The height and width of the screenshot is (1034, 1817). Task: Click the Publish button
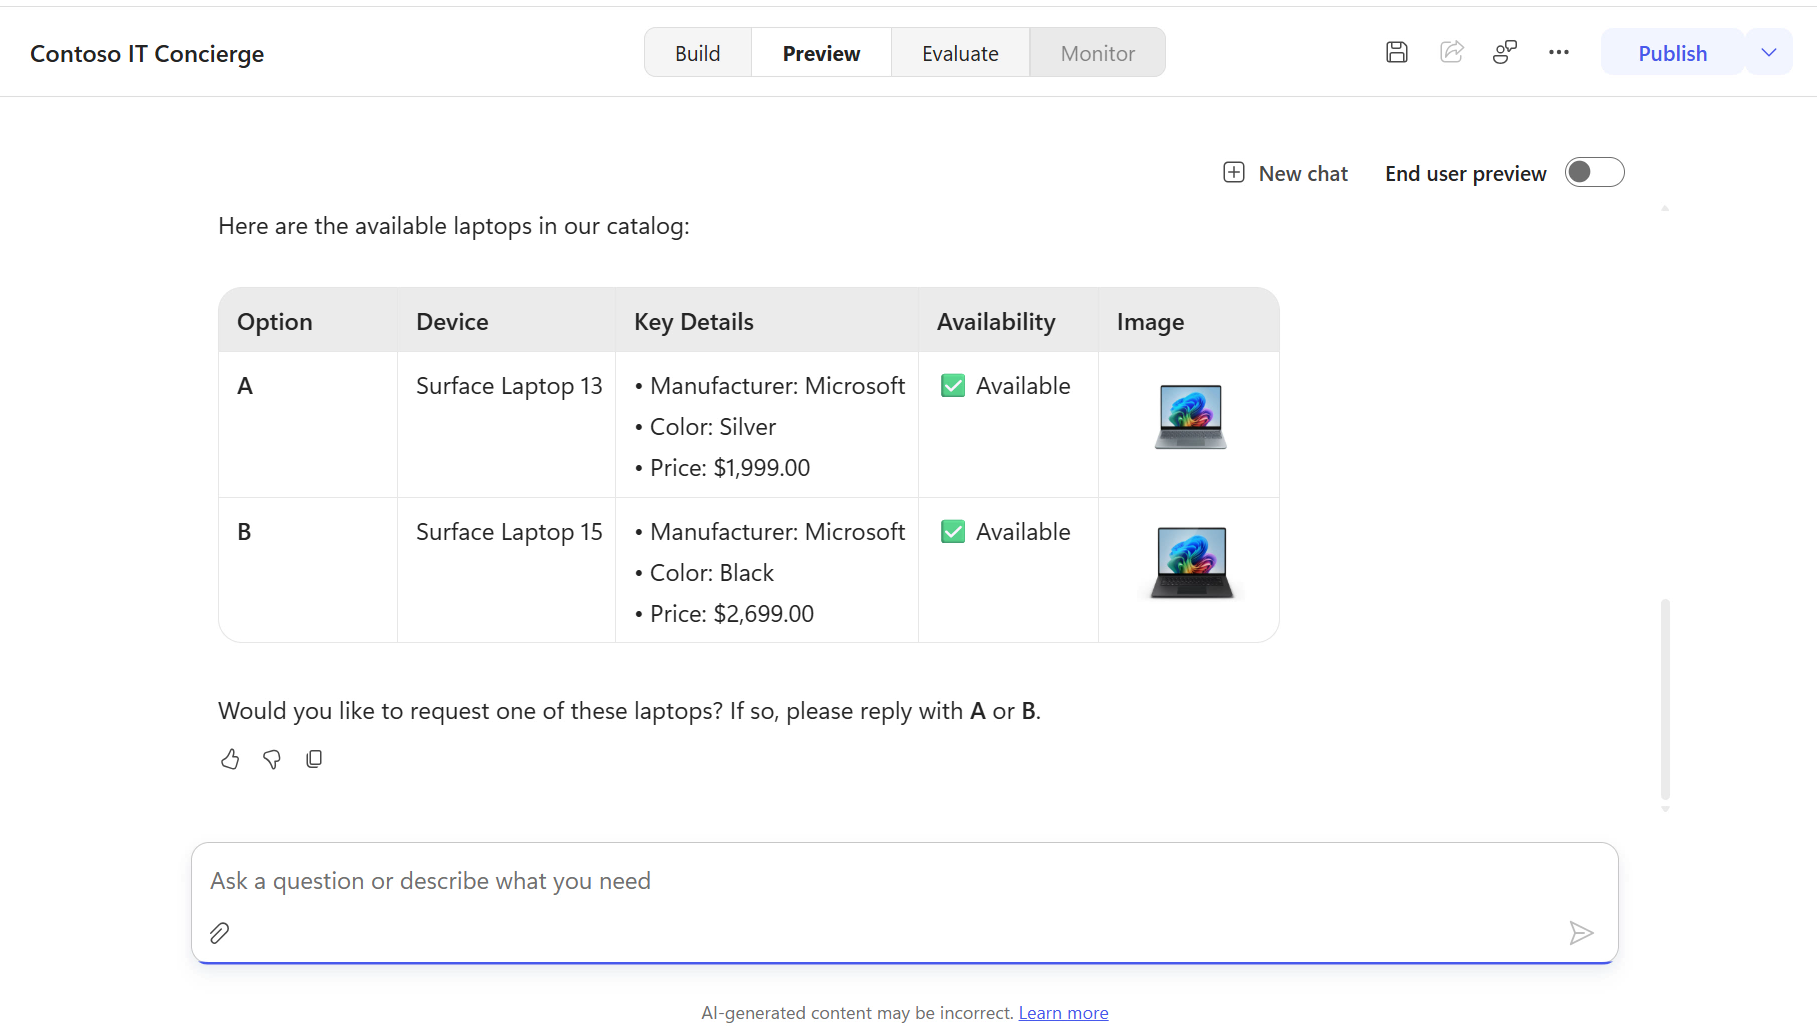[x=1672, y=53]
